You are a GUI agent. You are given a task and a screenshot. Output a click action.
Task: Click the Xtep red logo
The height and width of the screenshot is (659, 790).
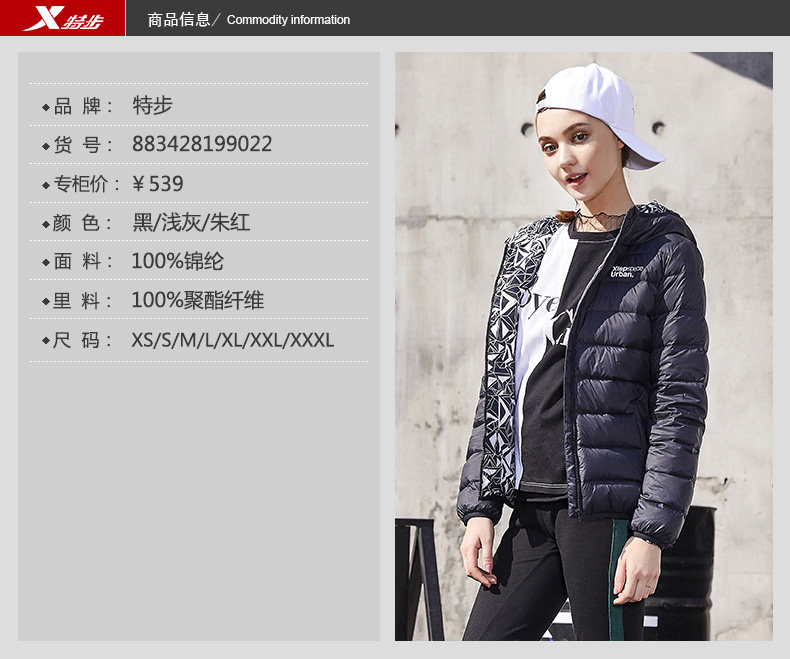pos(62,18)
